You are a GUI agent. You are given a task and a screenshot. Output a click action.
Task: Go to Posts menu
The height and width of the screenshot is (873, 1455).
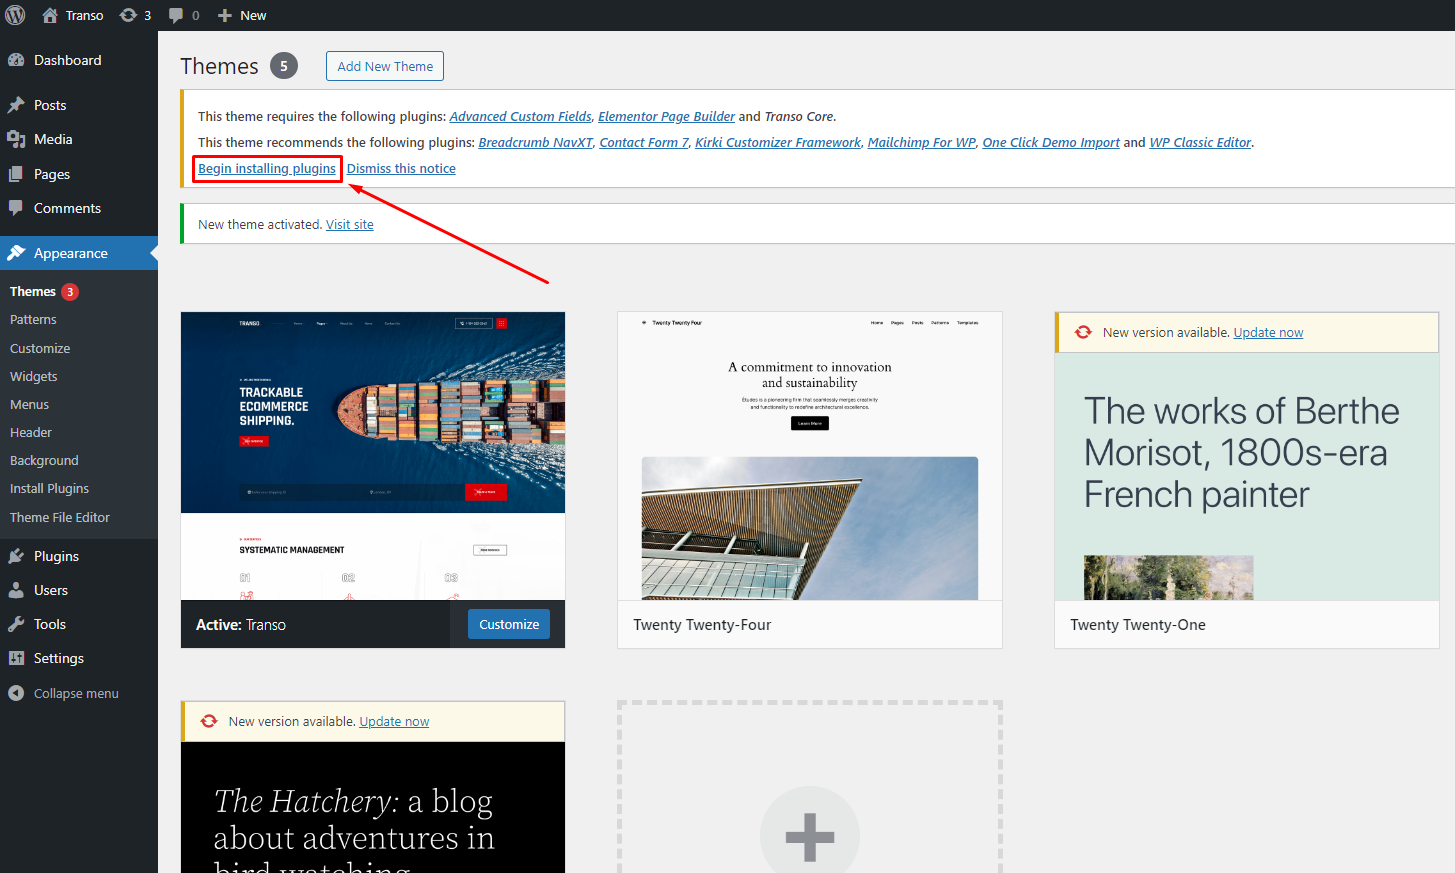click(x=50, y=105)
